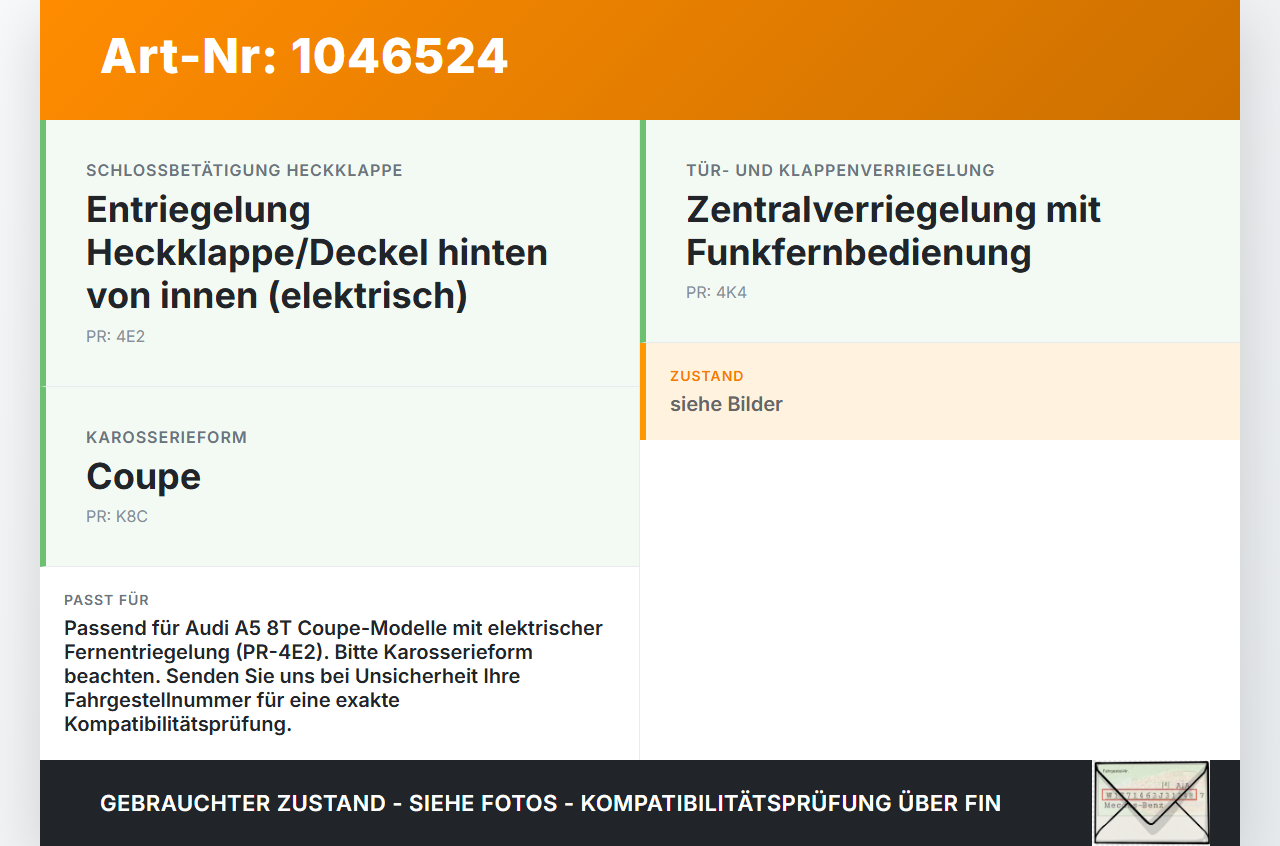
Task: Click the Gebrauchter Zustand footer banner text
Action: pos(550,803)
